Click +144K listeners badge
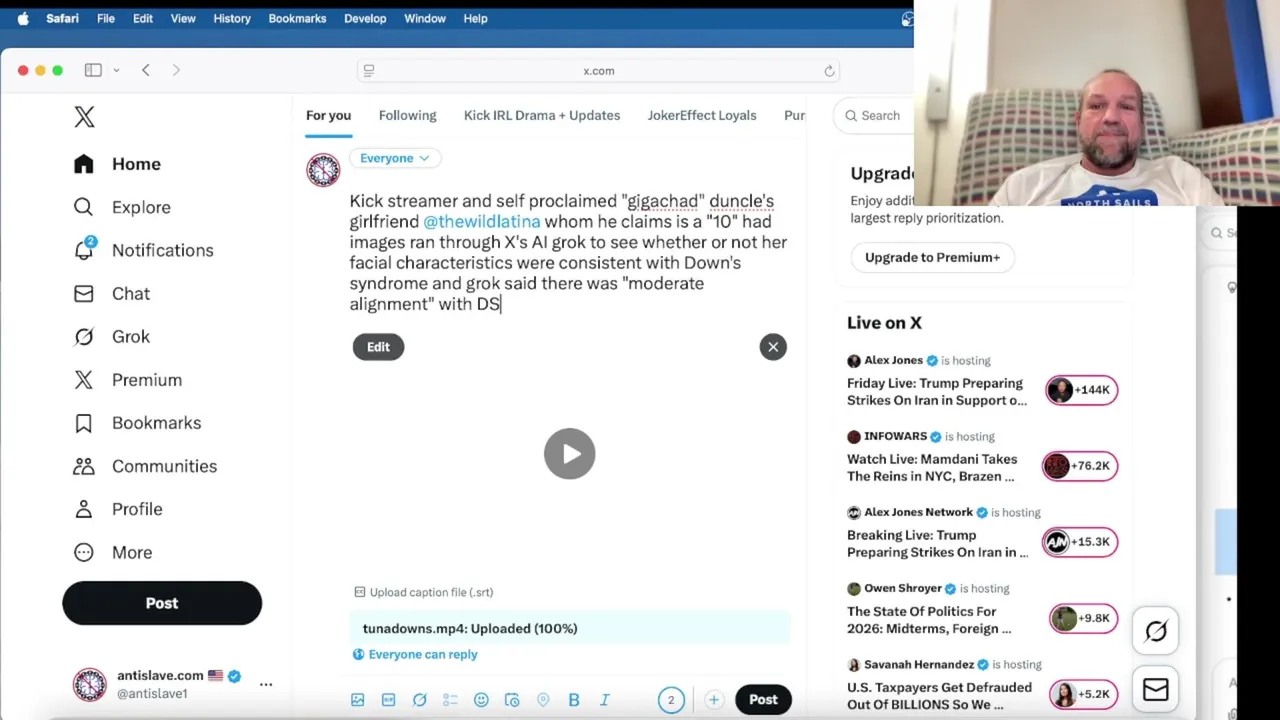 tap(1081, 390)
